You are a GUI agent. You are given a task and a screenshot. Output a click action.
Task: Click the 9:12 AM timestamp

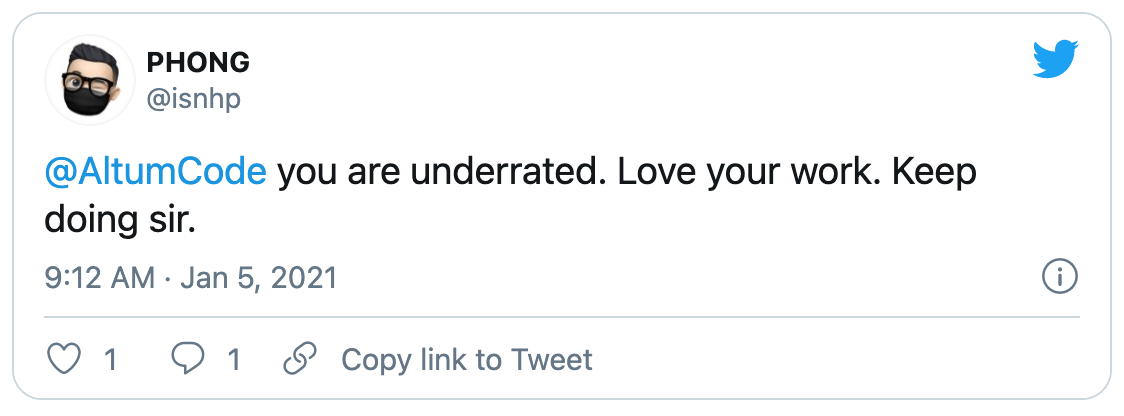tap(100, 278)
